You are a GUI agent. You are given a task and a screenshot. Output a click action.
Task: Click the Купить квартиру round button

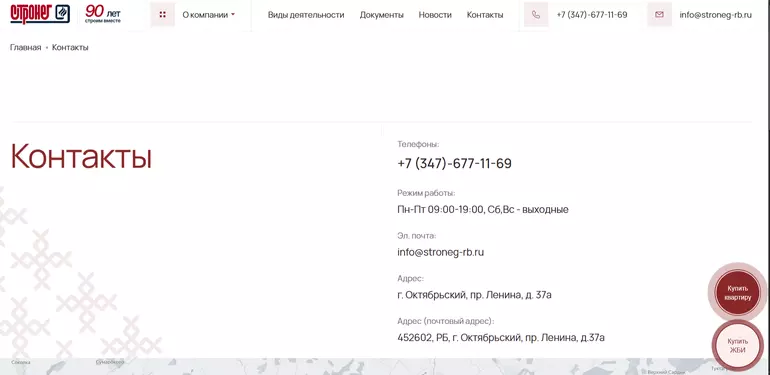[737, 293]
